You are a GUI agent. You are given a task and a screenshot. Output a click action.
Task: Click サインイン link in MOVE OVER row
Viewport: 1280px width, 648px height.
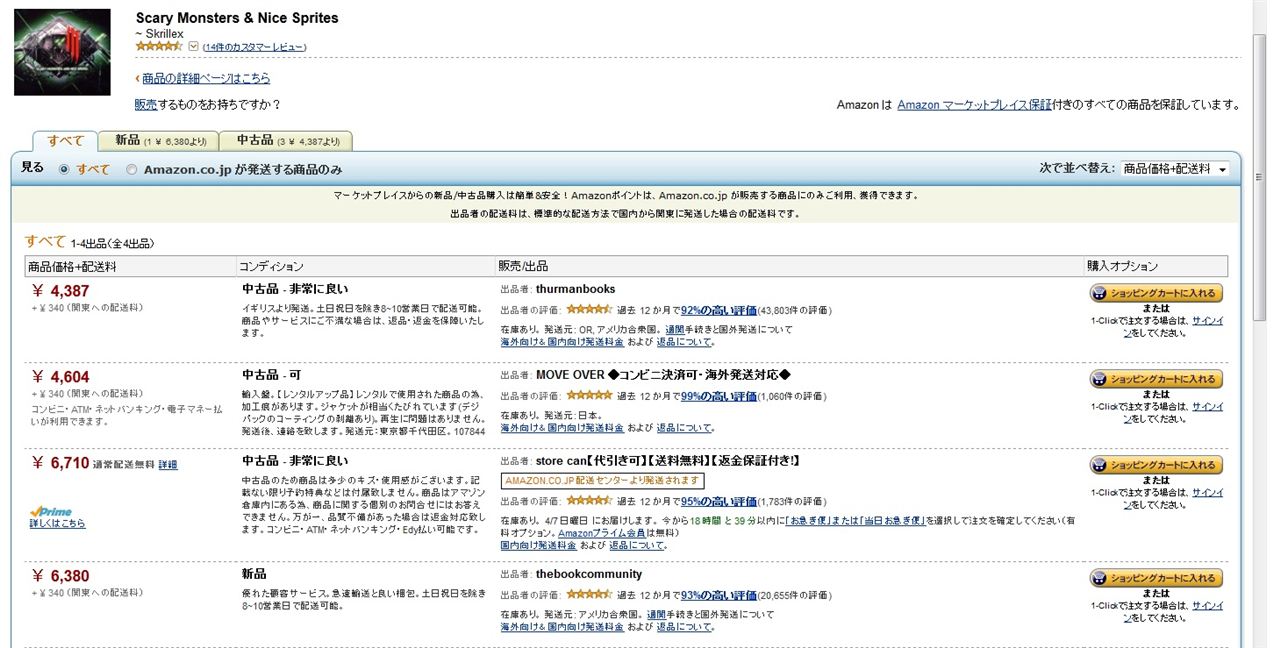point(1207,407)
